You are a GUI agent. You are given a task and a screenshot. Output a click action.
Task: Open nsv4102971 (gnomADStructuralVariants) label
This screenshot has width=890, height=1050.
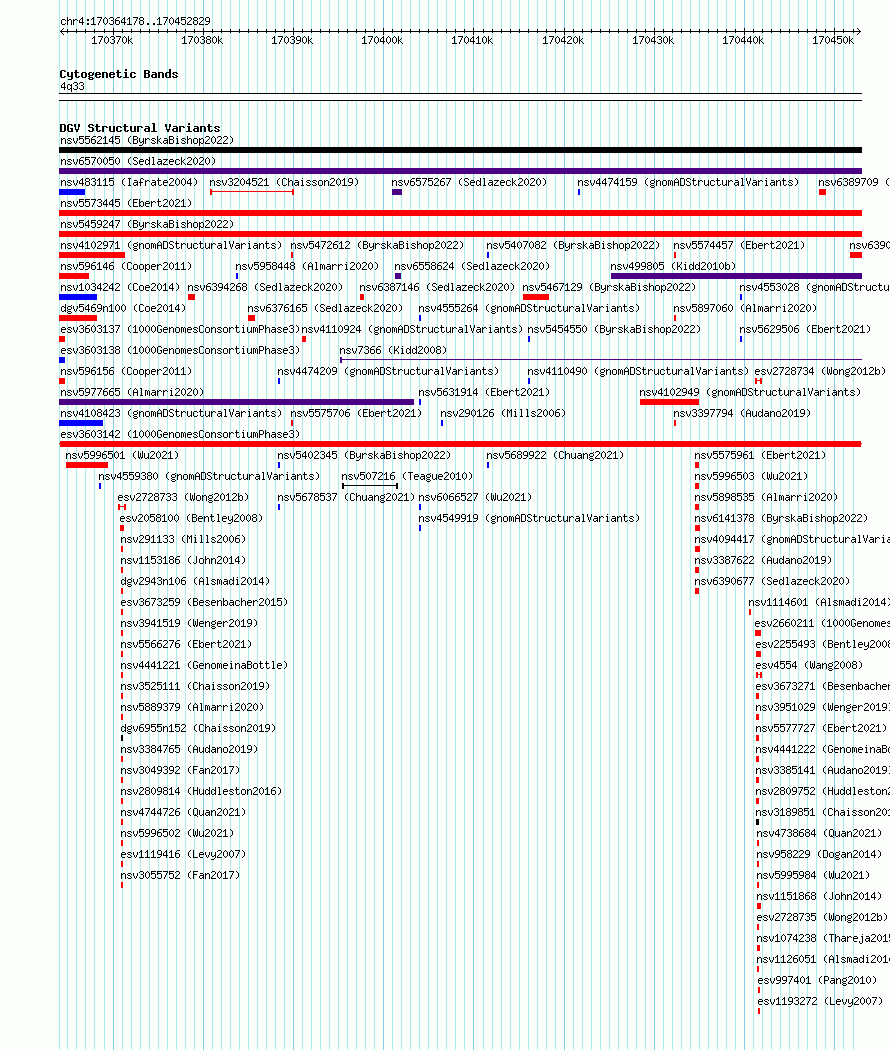(171, 245)
